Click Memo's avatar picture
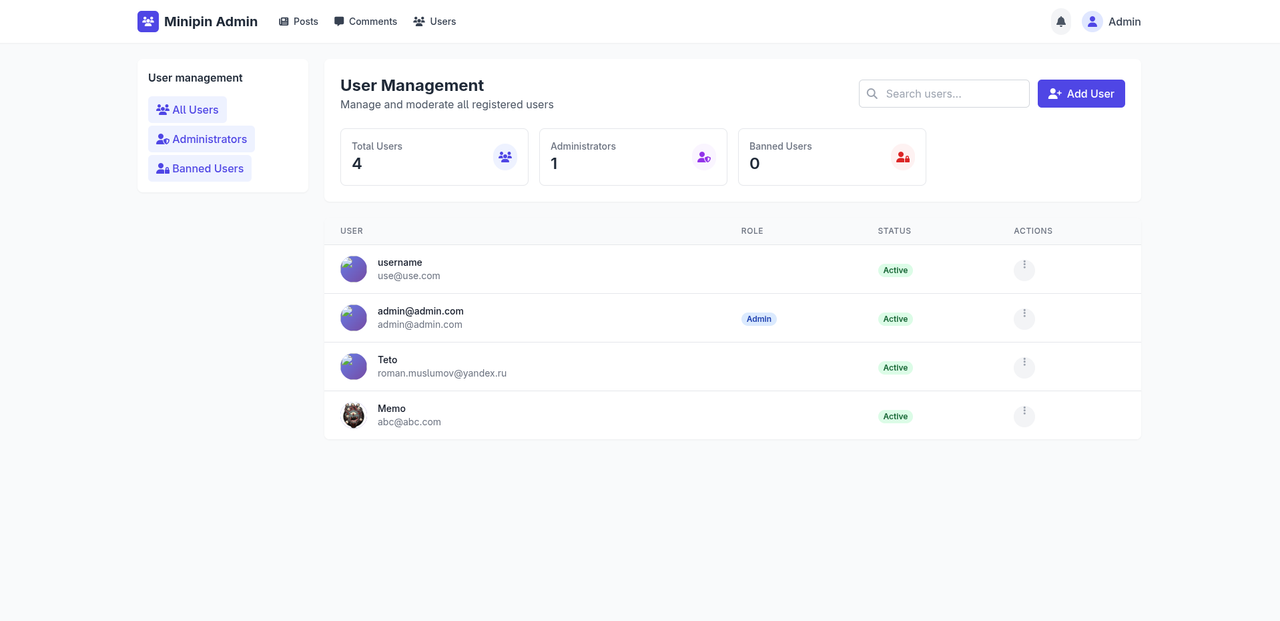Image resolution: width=1280 pixels, height=621 pixels. click(x=354, y=415)
